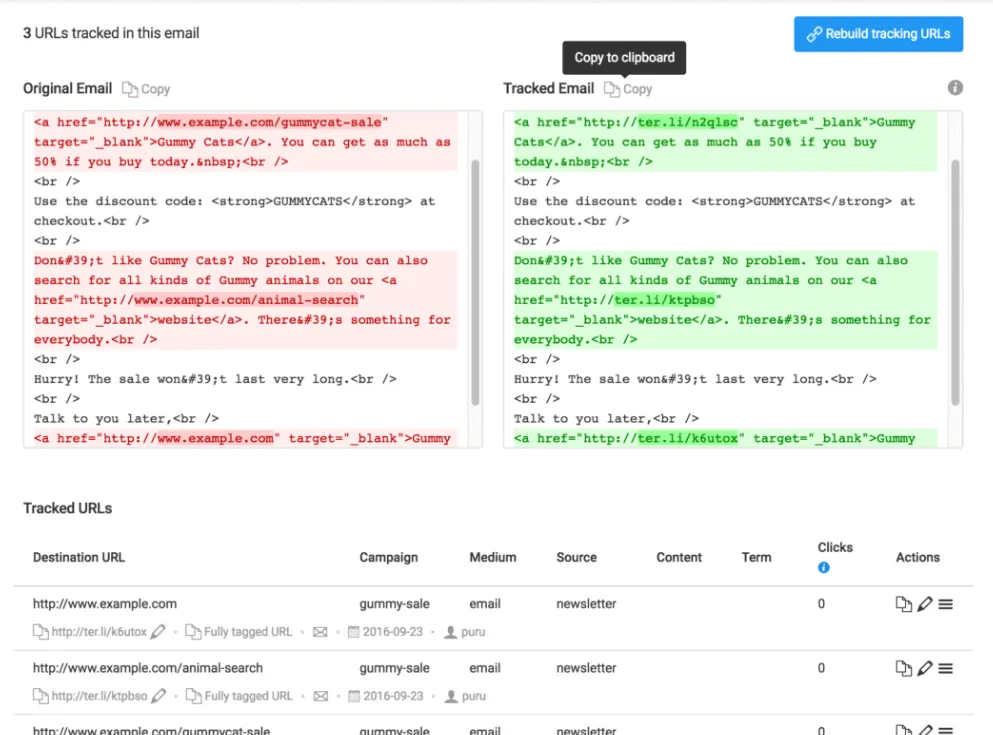The height and width of the screenshot is (735, 993).
Task: Click the Clicks column info icon
Action: coord(824,568)
